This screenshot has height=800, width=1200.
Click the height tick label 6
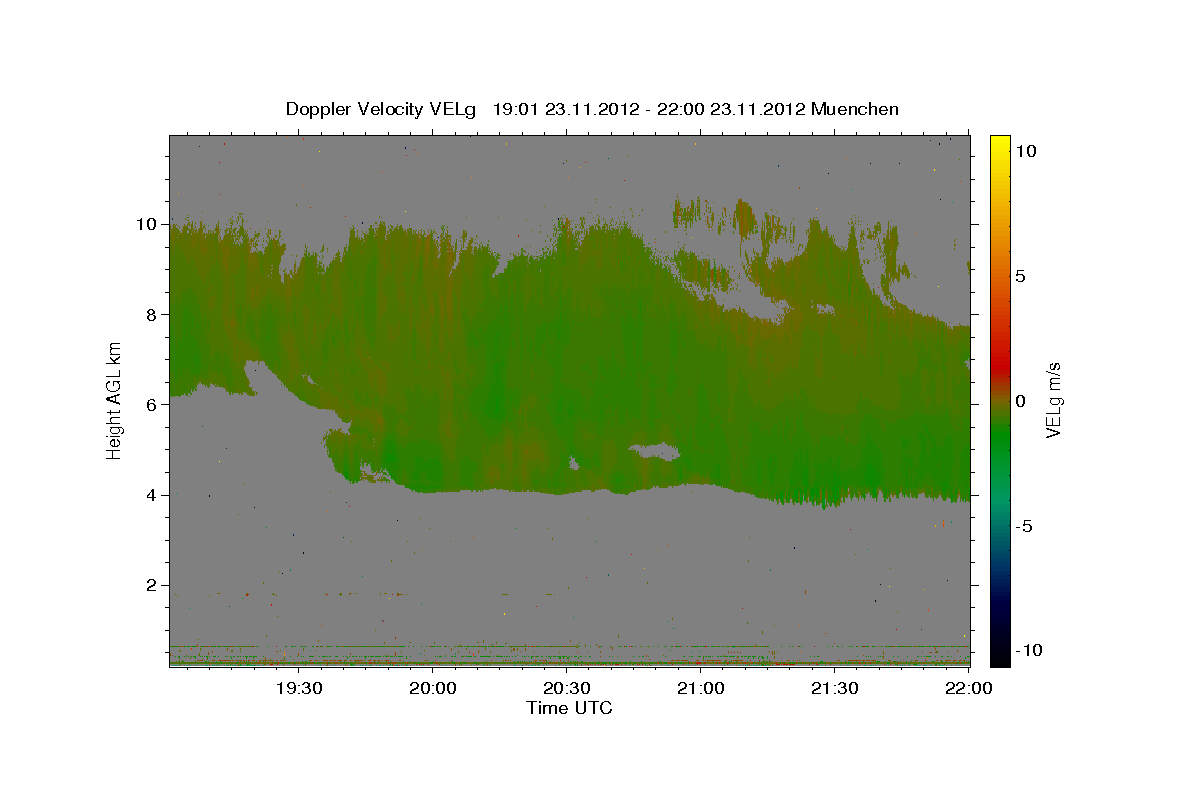click(x=151, y=405)
